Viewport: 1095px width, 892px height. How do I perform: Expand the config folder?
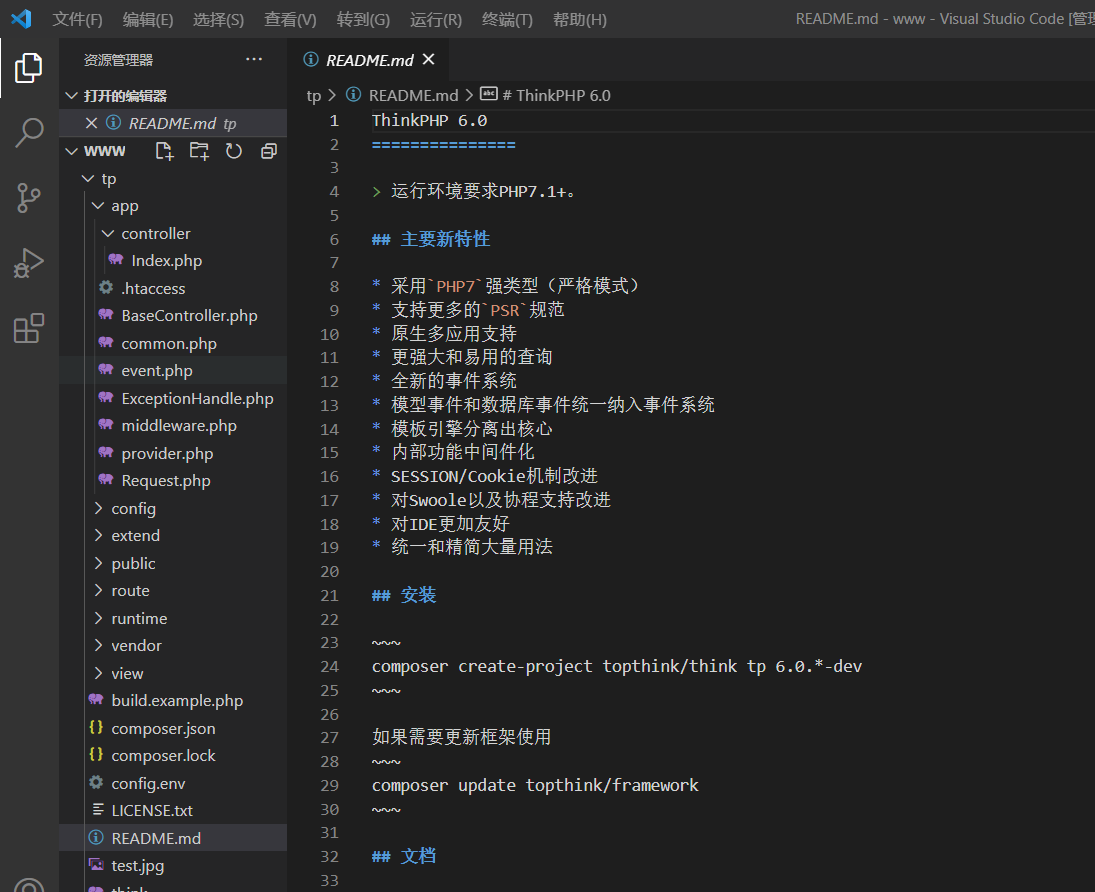133,508
